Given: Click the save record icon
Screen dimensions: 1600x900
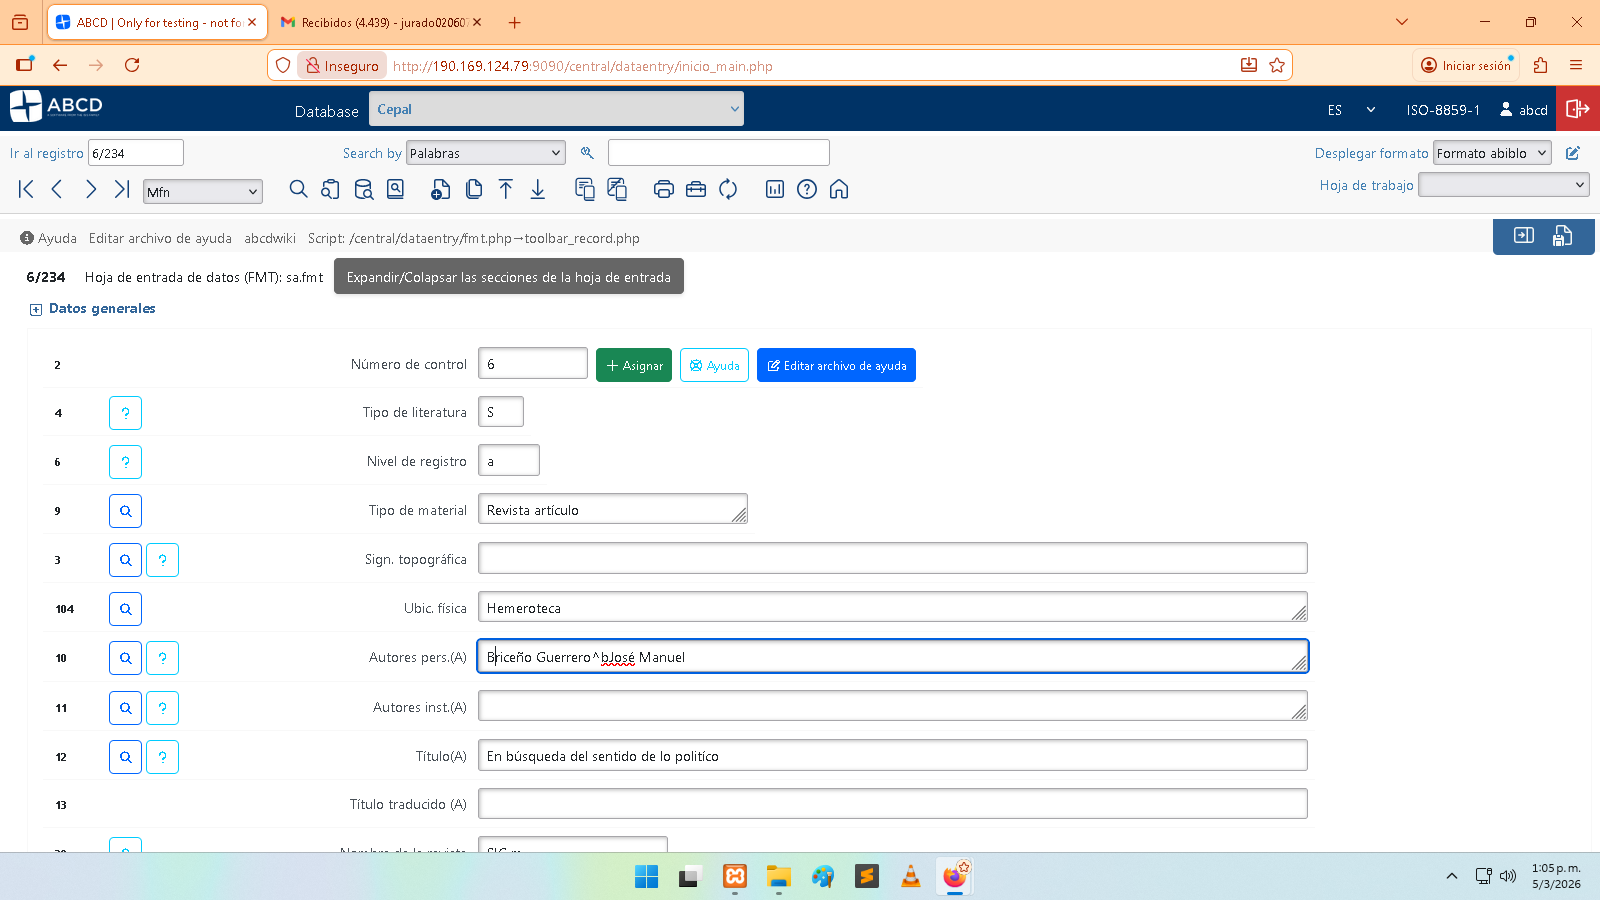Looking at the screenshot, I should click(1562, 236).
